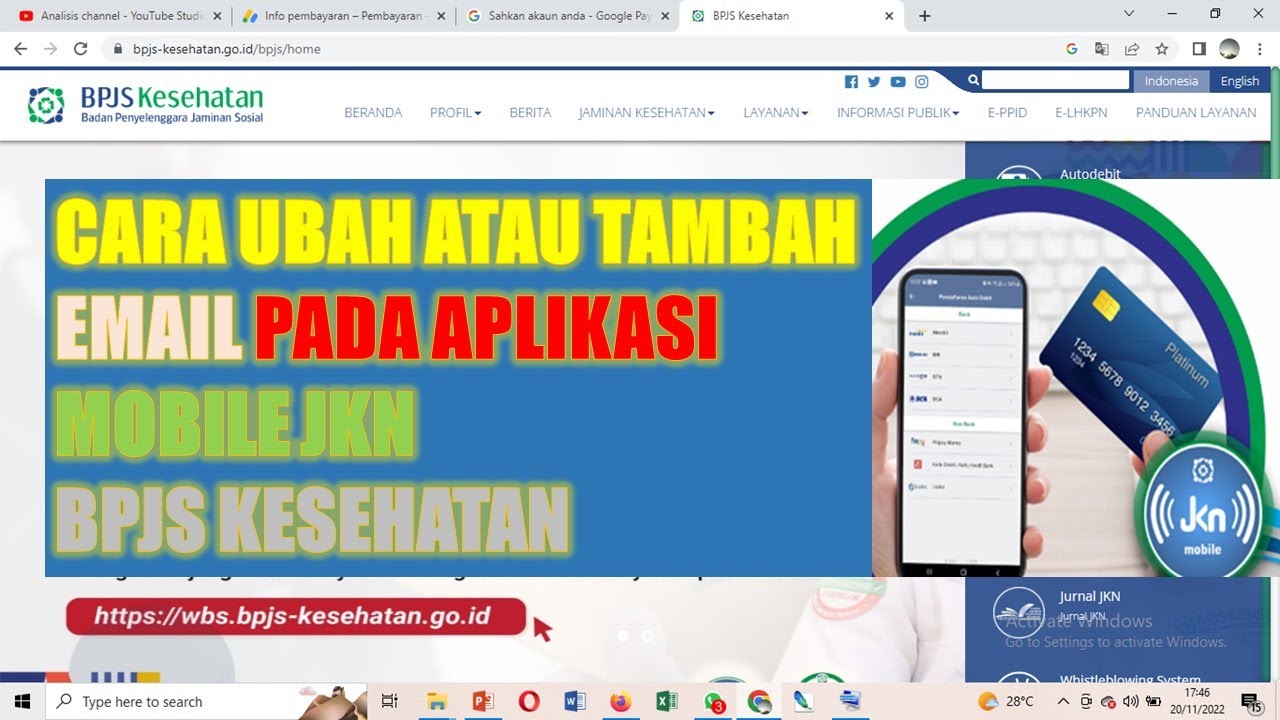Click the Windows taskbar search box
1280x720 pixels.
click(207, 702)
